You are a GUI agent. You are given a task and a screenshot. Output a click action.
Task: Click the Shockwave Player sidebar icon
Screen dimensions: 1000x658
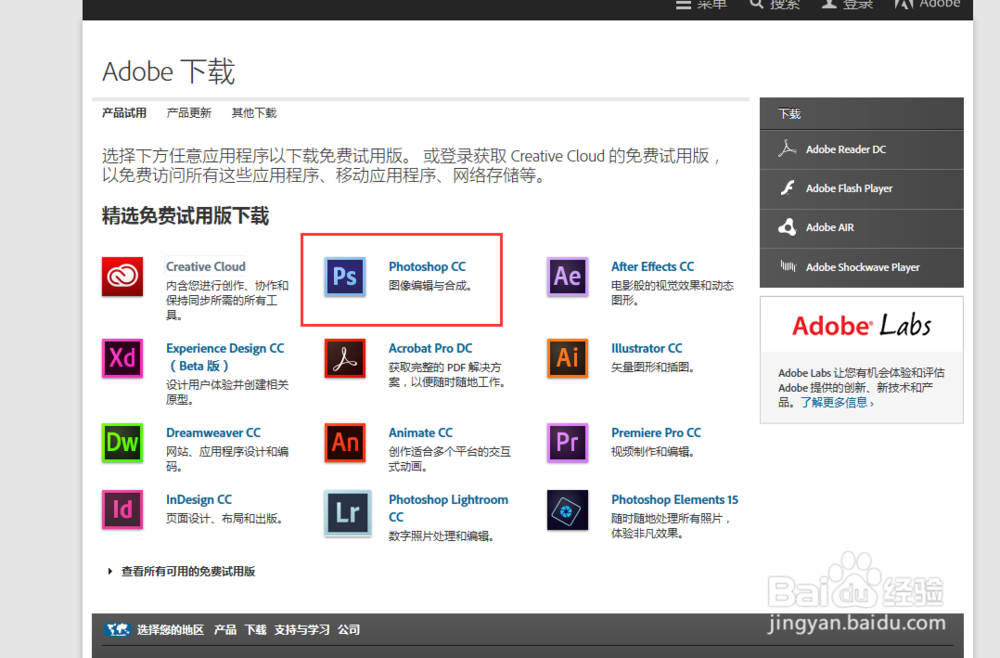click(x=788, y=266)
